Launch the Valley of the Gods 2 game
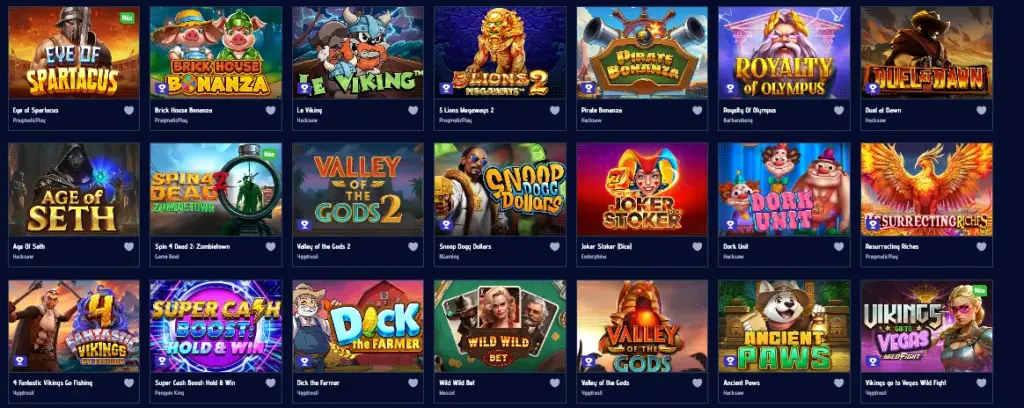This screenshot has width=1024, height=408. 358,189
